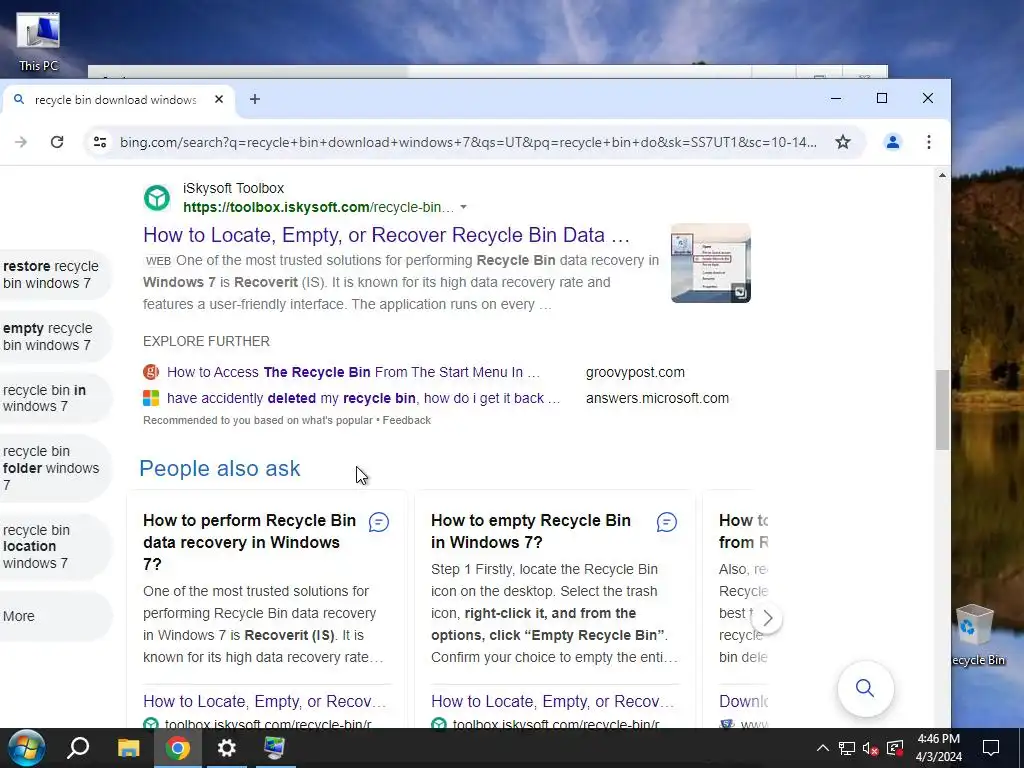Image resolution: width=1024 pixels, height=768 pixels.
Task: Open the network tray icon
Action: 847,748
